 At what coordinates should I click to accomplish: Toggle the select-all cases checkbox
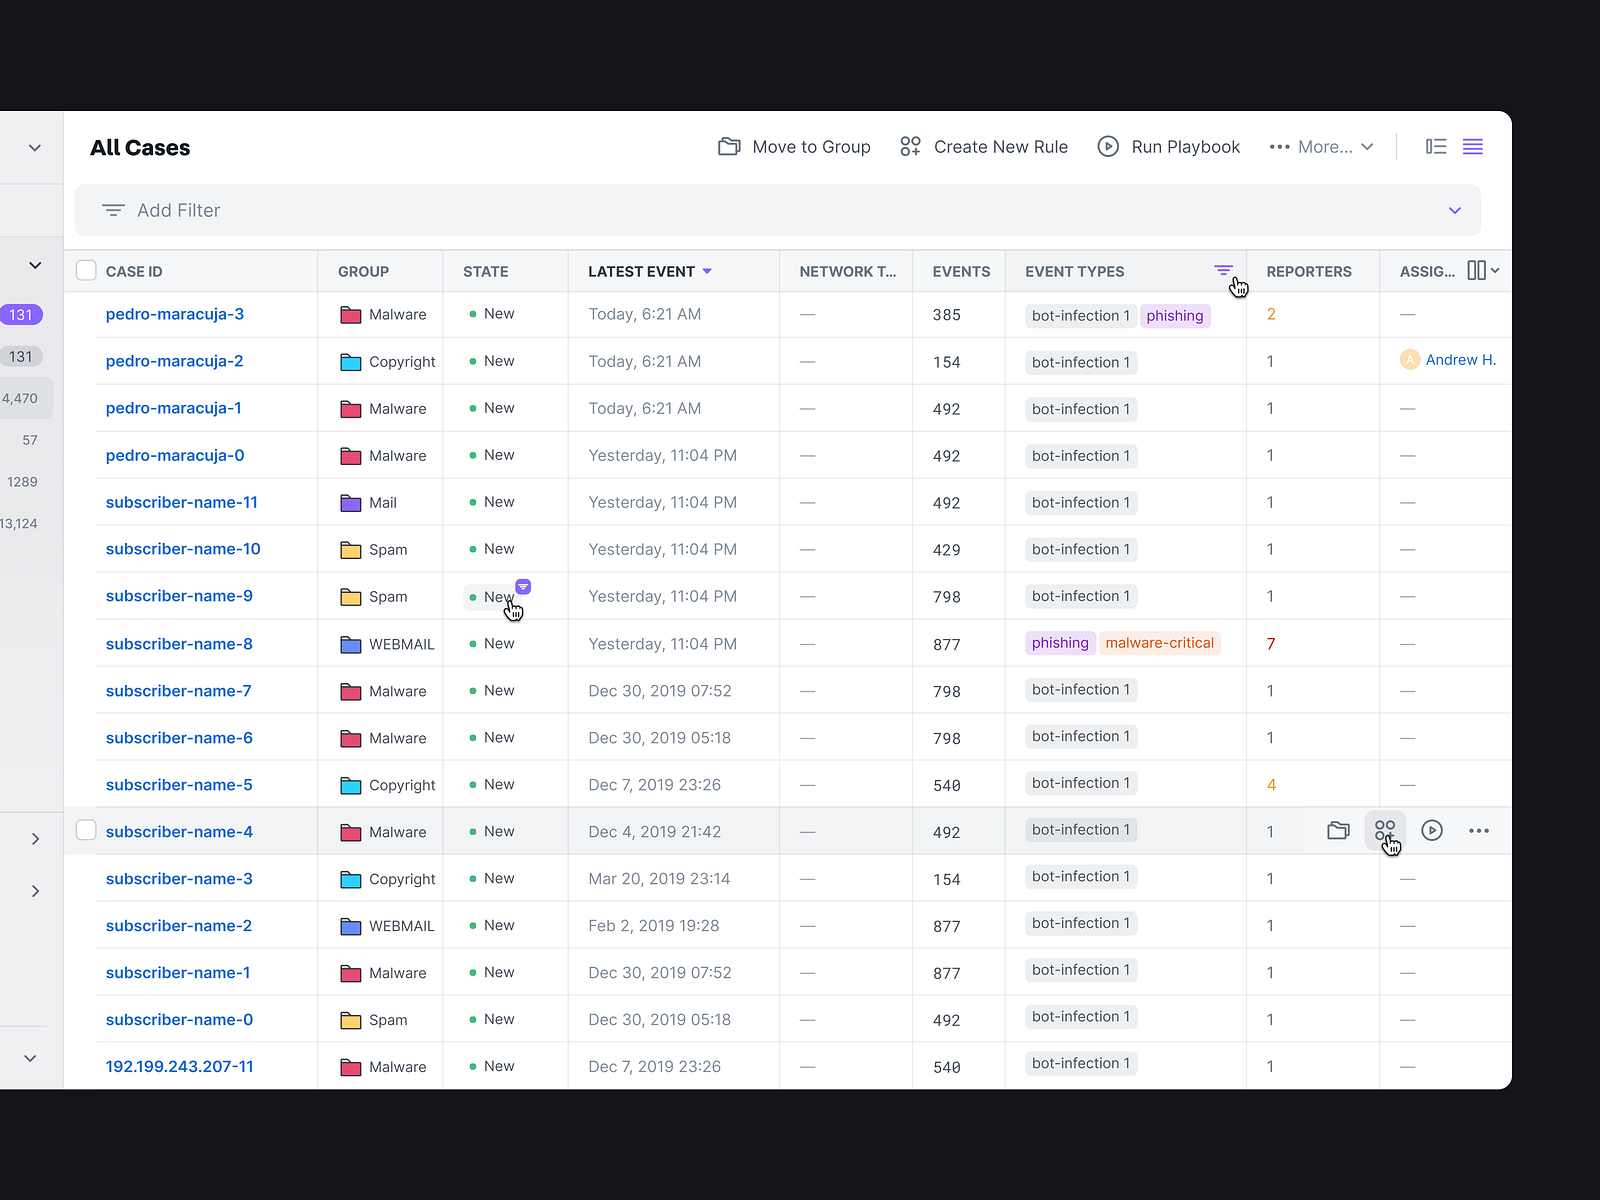[86, 270]
